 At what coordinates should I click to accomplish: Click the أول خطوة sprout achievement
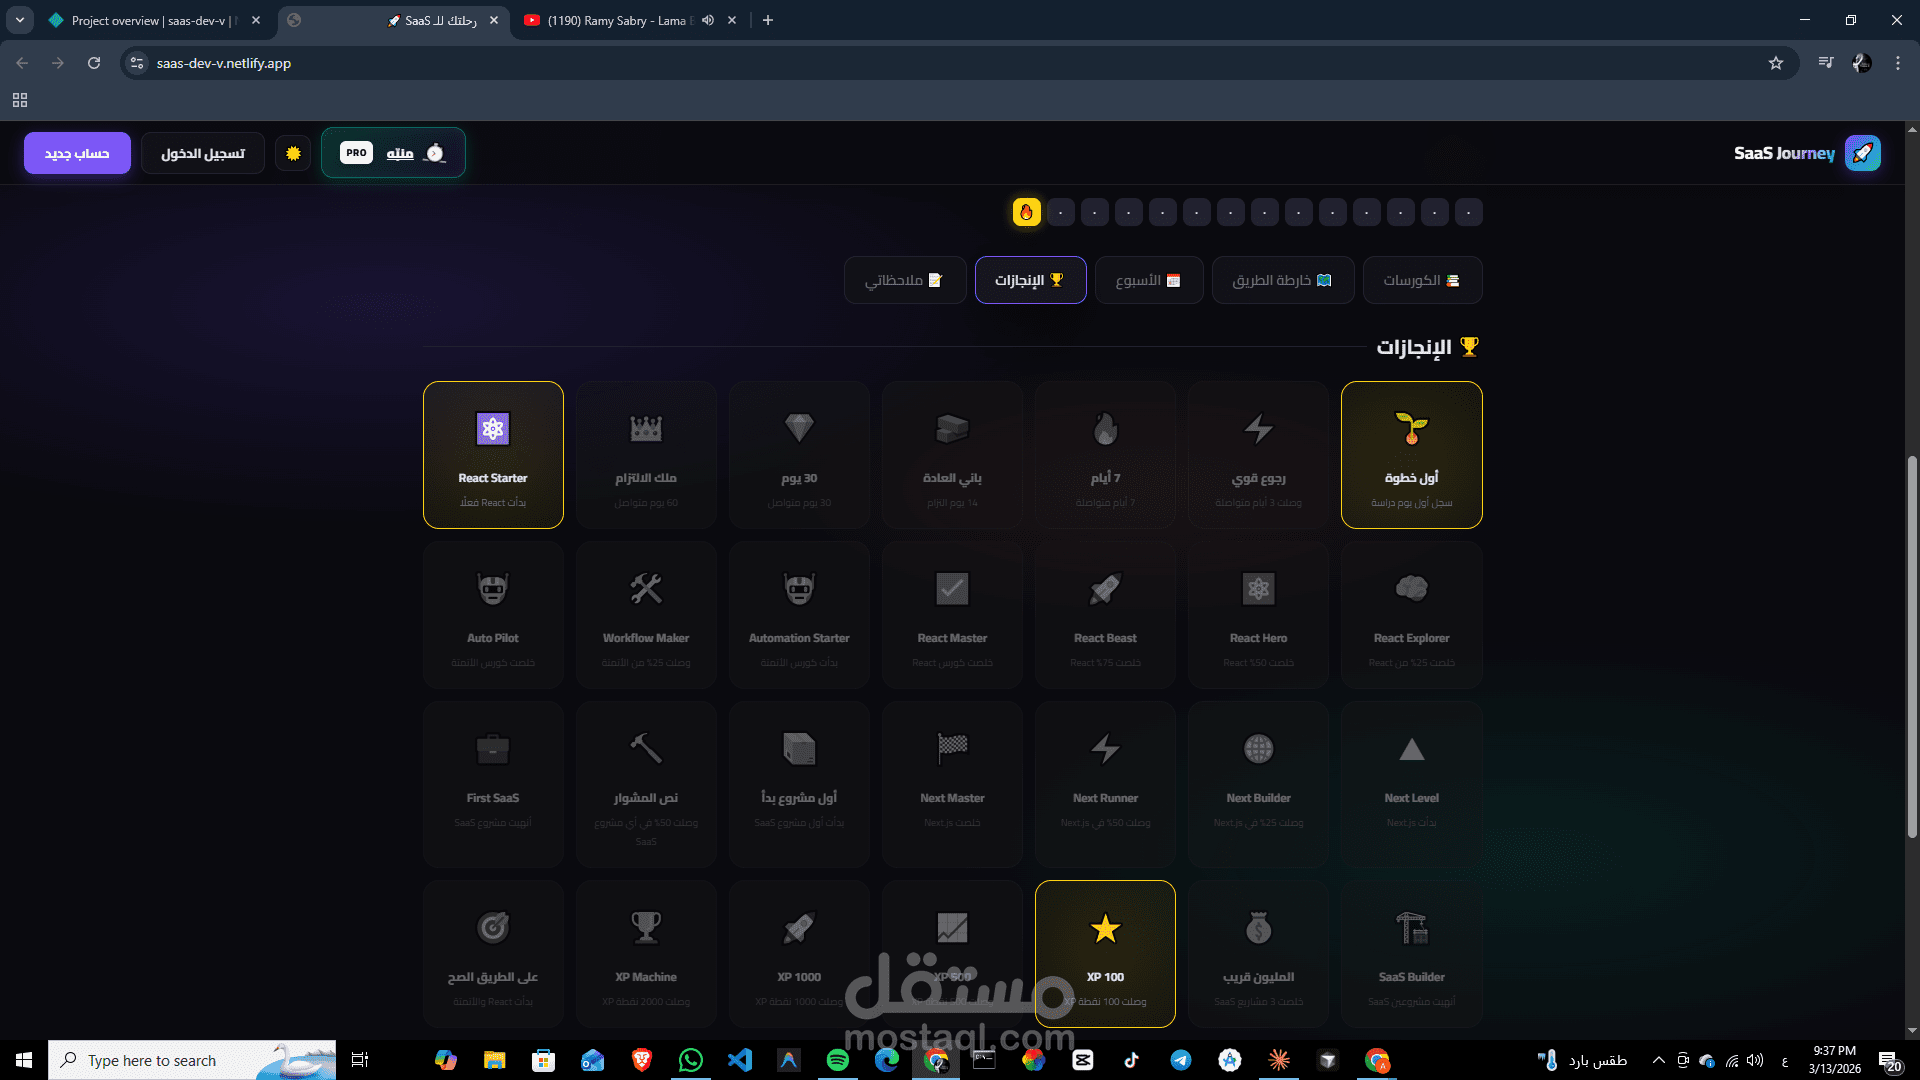[x=1411, y=455]
